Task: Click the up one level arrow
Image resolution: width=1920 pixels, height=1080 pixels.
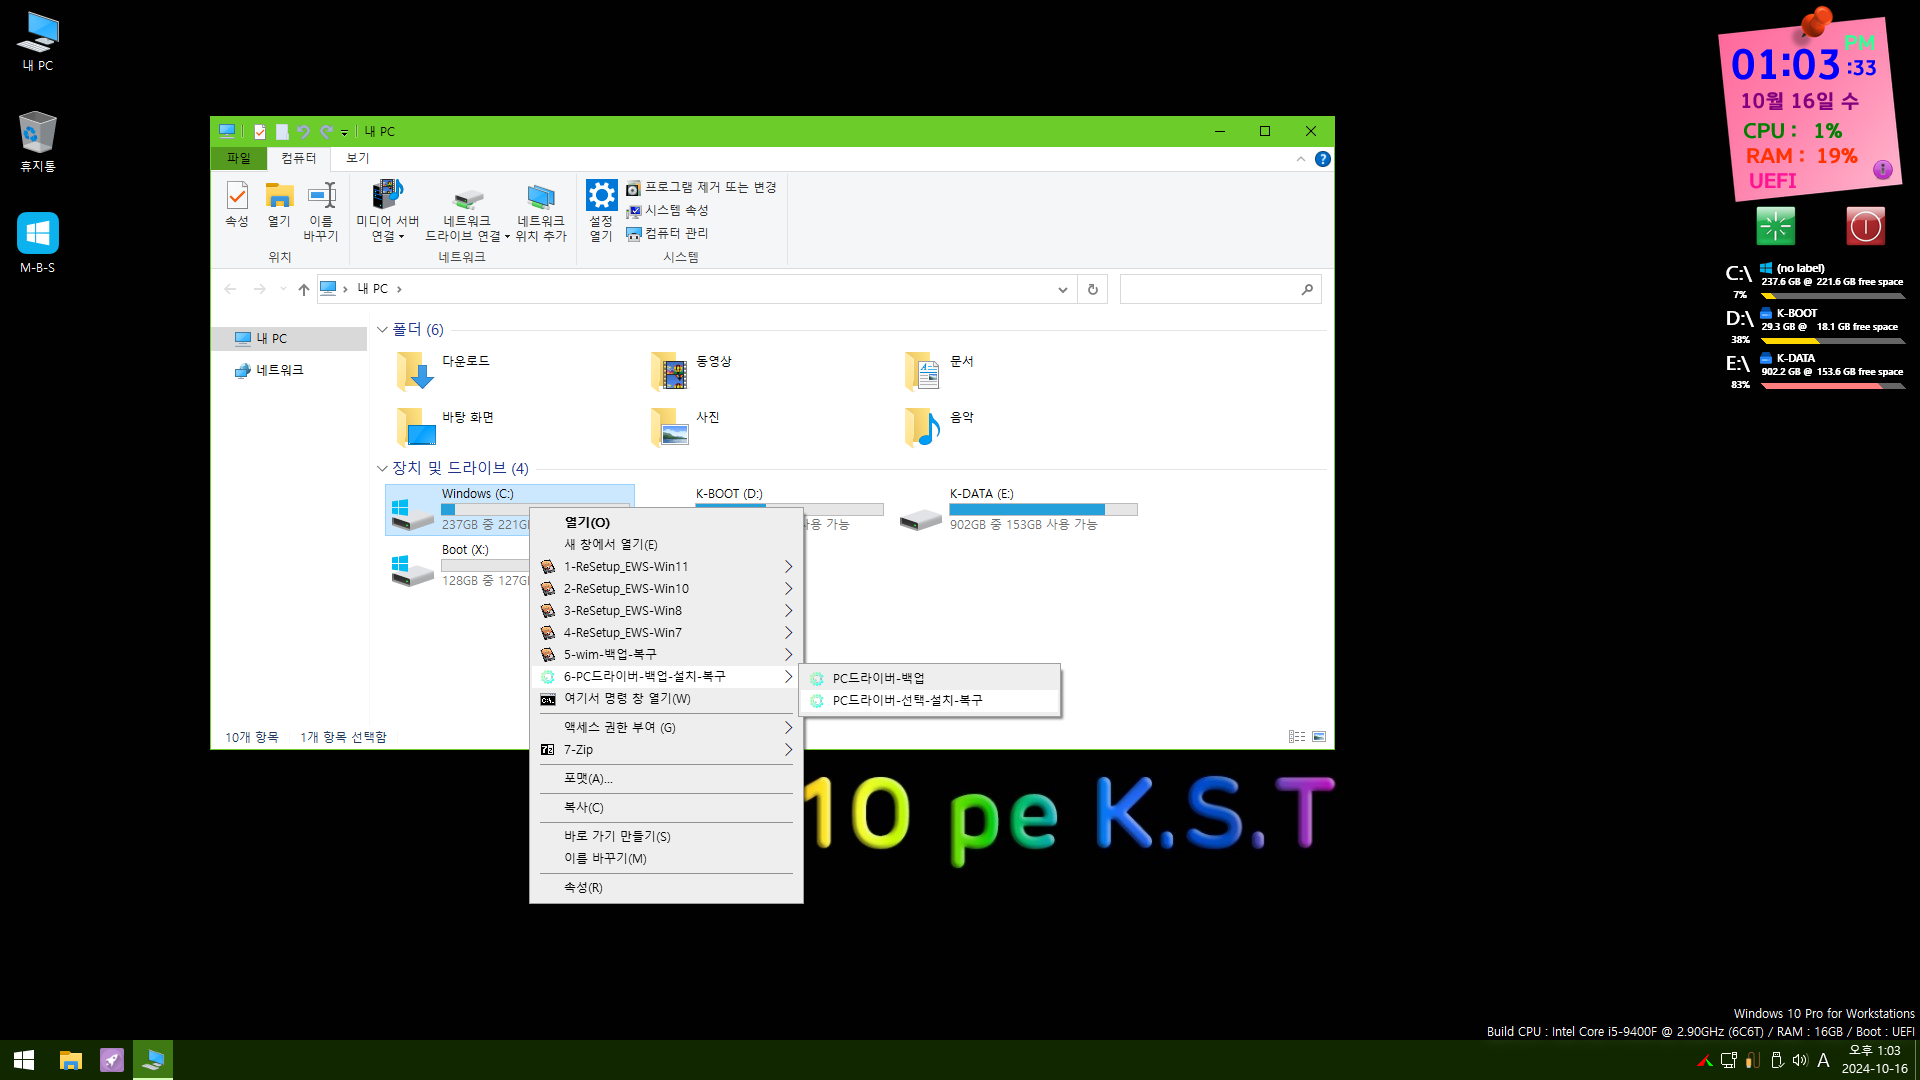Action: pos(304,289)
